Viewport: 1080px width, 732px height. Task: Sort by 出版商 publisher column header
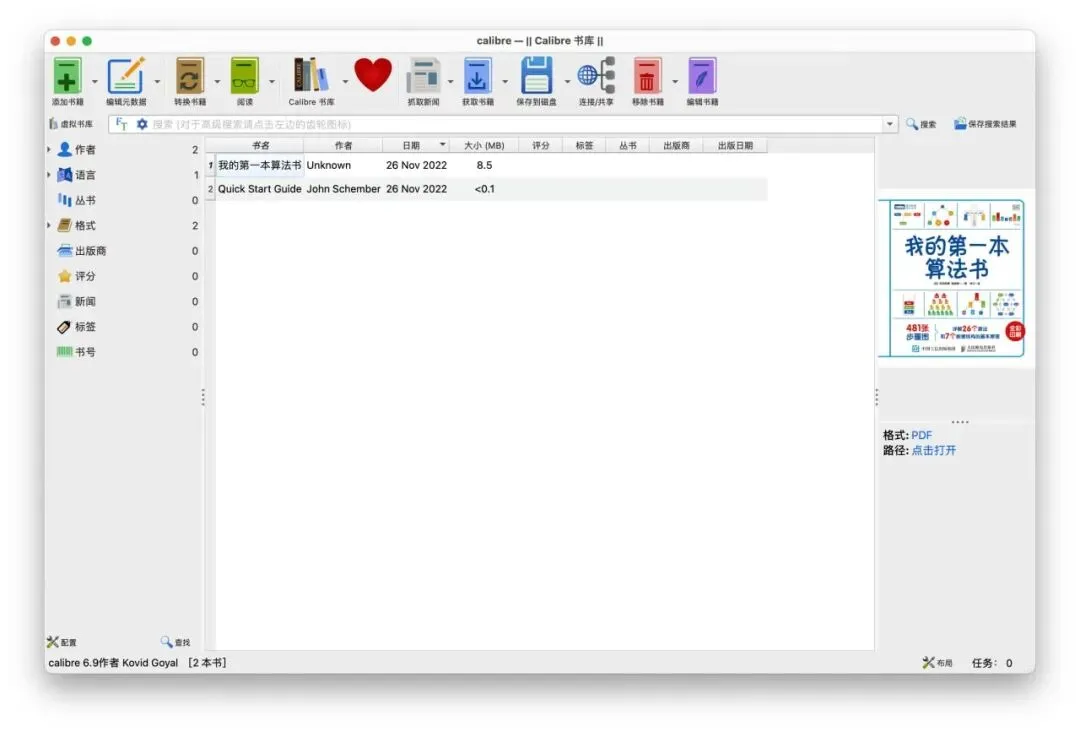(676, 145)
